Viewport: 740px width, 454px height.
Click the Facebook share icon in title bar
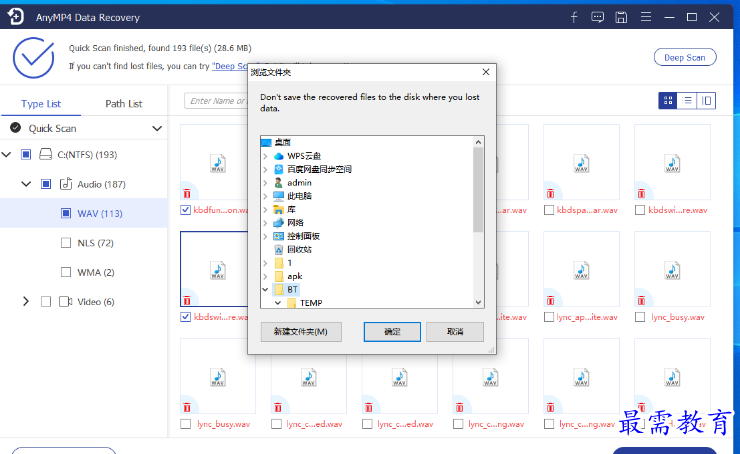(574, 17)
